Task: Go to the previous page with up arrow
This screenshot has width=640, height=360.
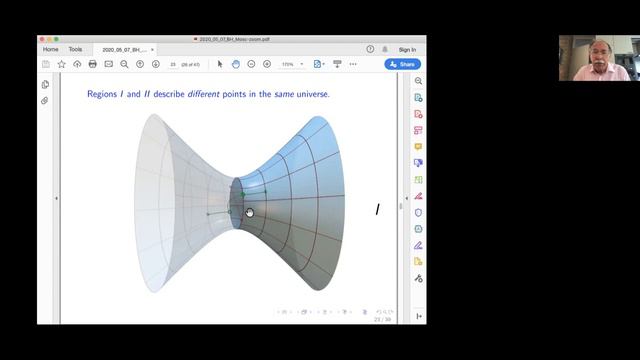Action: (140, 64)
